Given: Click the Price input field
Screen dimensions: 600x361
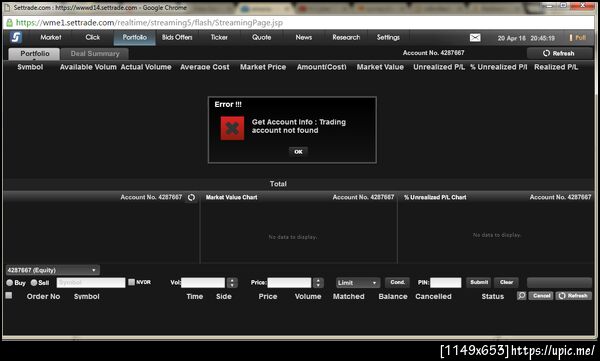Looking at the screenshot, I should pos(289,283).
